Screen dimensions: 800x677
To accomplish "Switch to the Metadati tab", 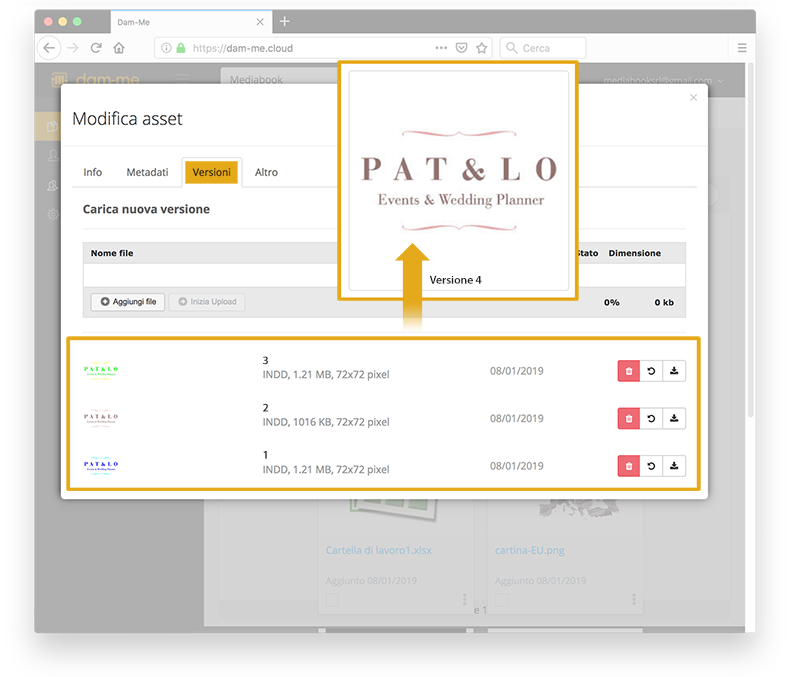I will click(x=147, y=172).
